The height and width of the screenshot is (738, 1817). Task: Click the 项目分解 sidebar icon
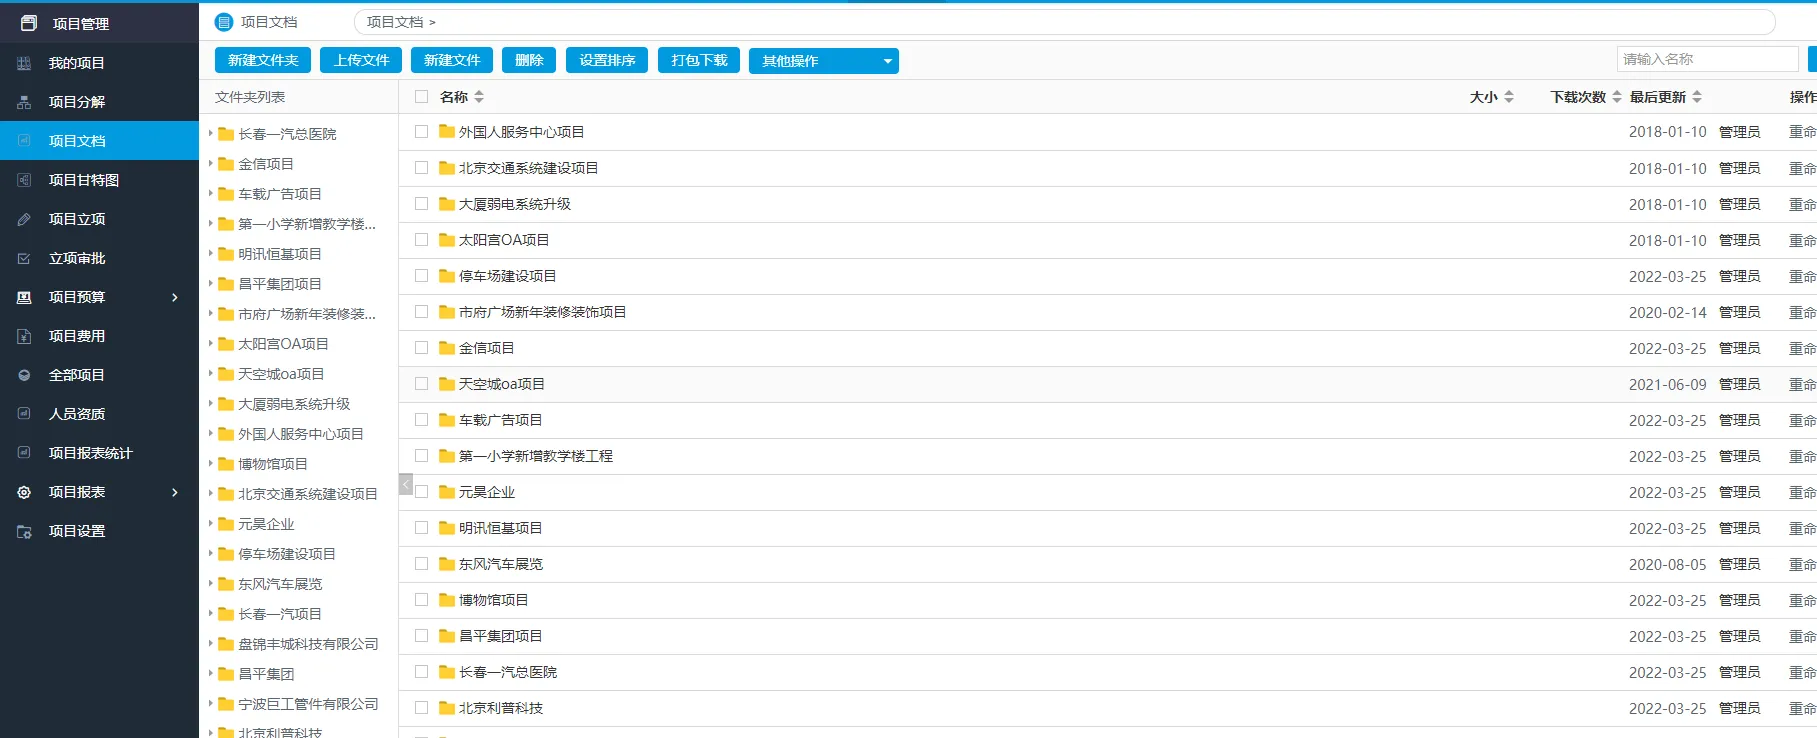24,102
